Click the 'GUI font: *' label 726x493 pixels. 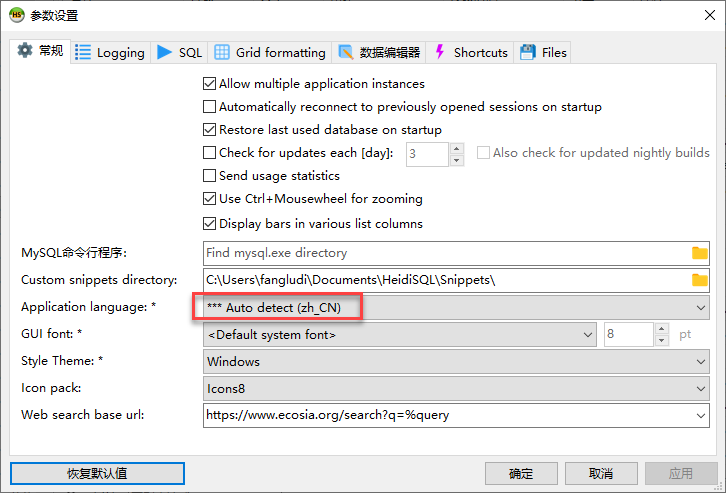(x=51, y=334)
